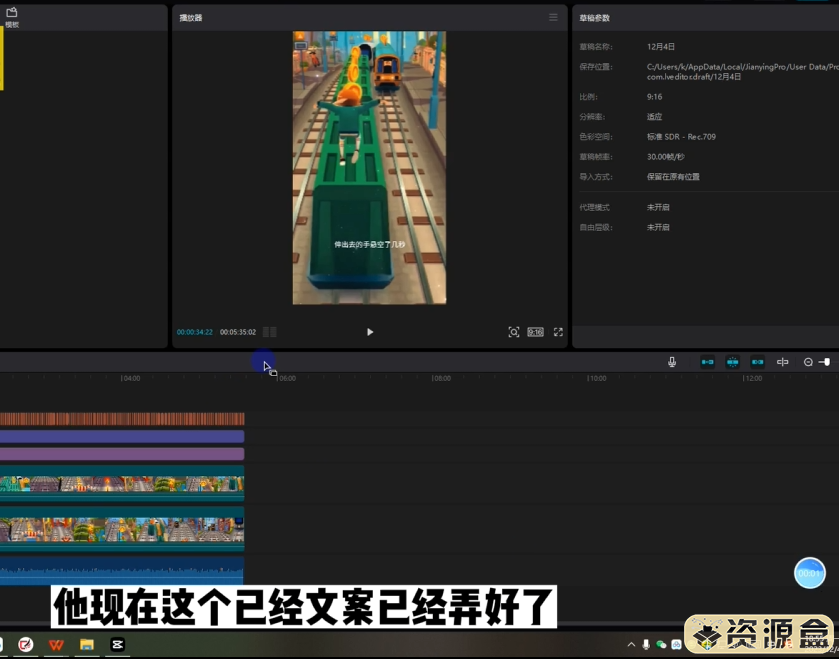Viewport: 839px width, 659px height.
Task: Click the cloud drive tray icon
Action: pyautogui.click(x=676, y=645)
